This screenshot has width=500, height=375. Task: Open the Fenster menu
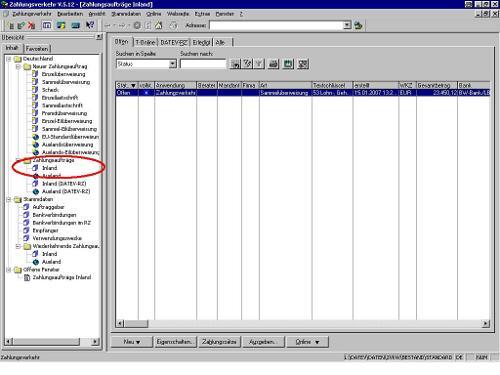tap(225, 14)
